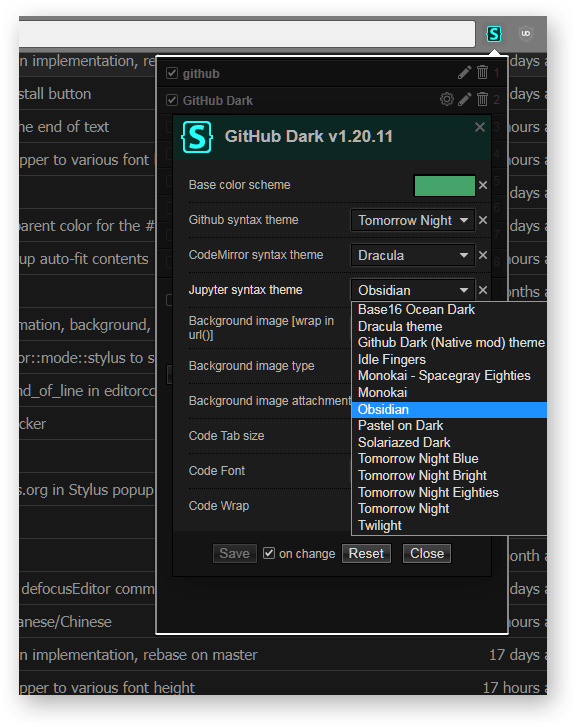Screen dimensions: 576x727
Task: Open the green Base color scheme swatch
Action: 444,185
